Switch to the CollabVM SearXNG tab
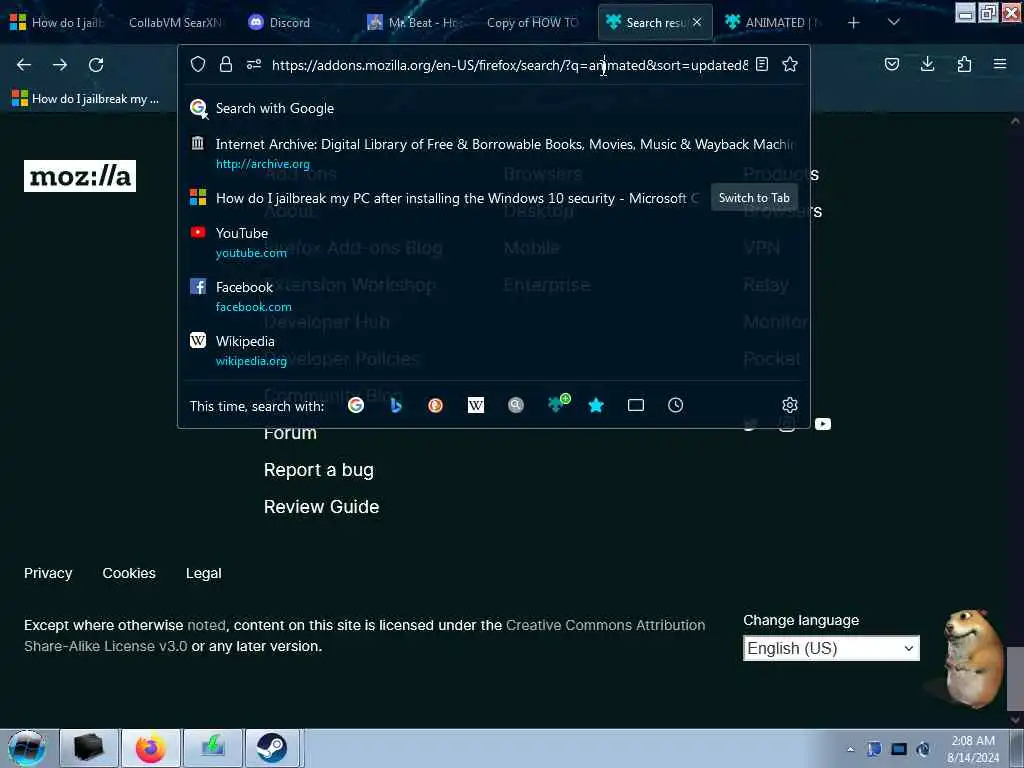Viewport: 1024px width, 768px height. click(175, 22)
